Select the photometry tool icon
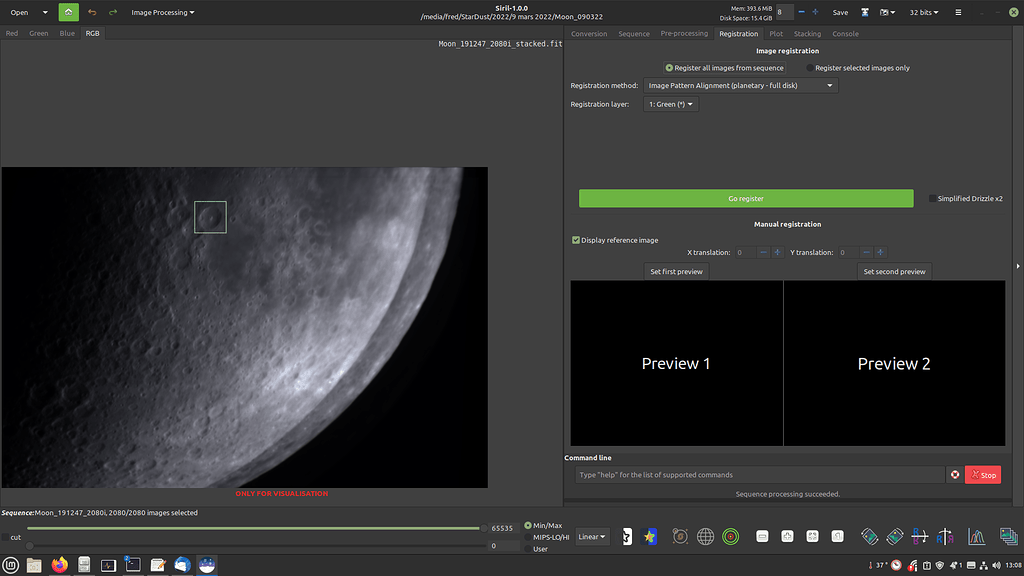The height and width of the screenshot is (576, 1024). coord(731,537)
